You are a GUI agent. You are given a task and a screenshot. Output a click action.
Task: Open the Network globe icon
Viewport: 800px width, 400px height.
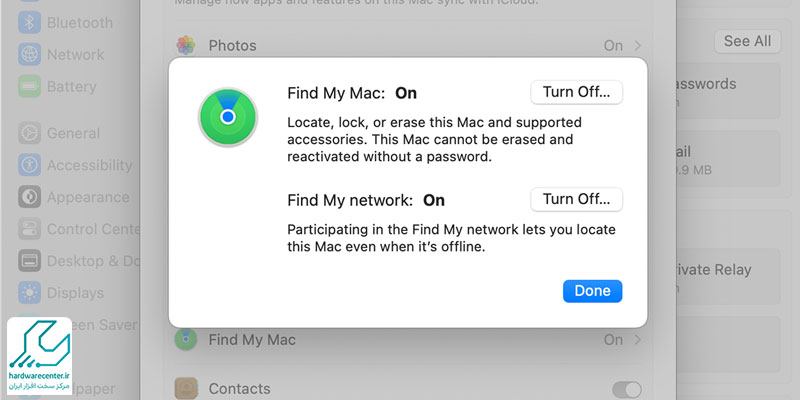pos(30,55)
